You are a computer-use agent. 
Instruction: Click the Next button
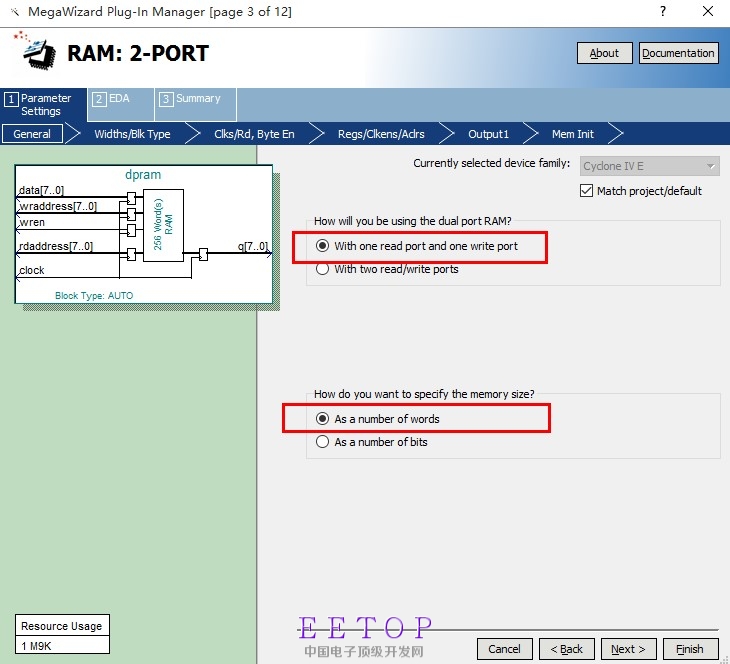tap(629, 649)
